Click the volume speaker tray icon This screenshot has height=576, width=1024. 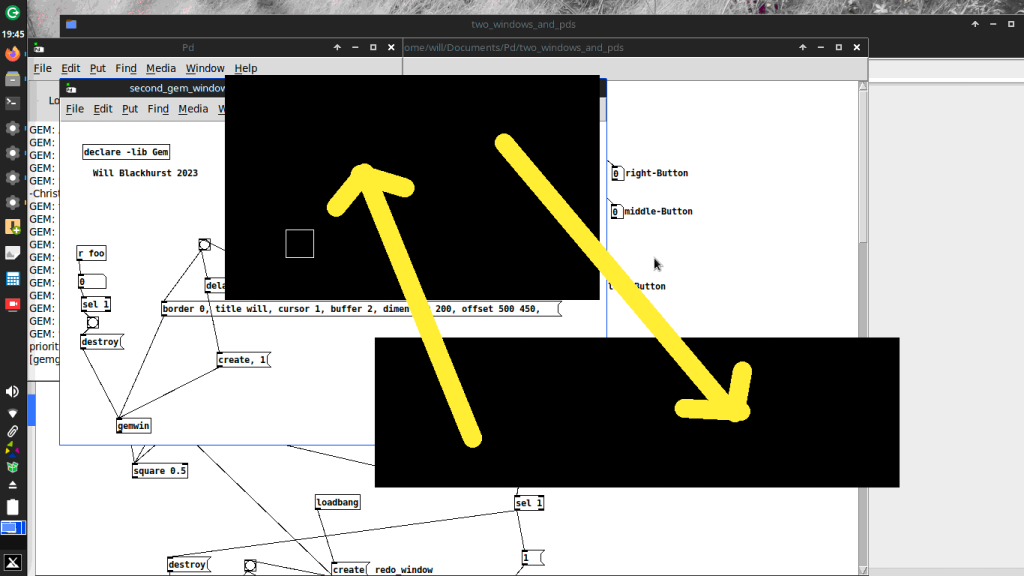12,392
